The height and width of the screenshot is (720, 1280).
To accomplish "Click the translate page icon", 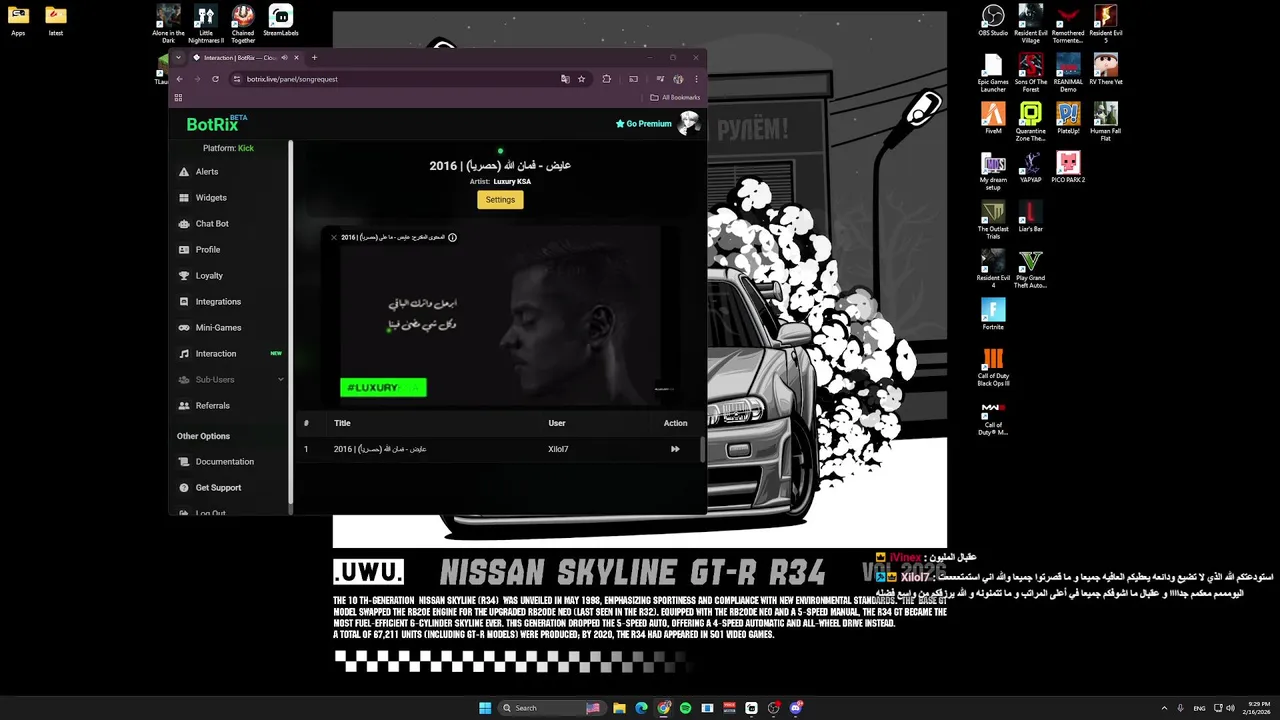I will [565, 79].
